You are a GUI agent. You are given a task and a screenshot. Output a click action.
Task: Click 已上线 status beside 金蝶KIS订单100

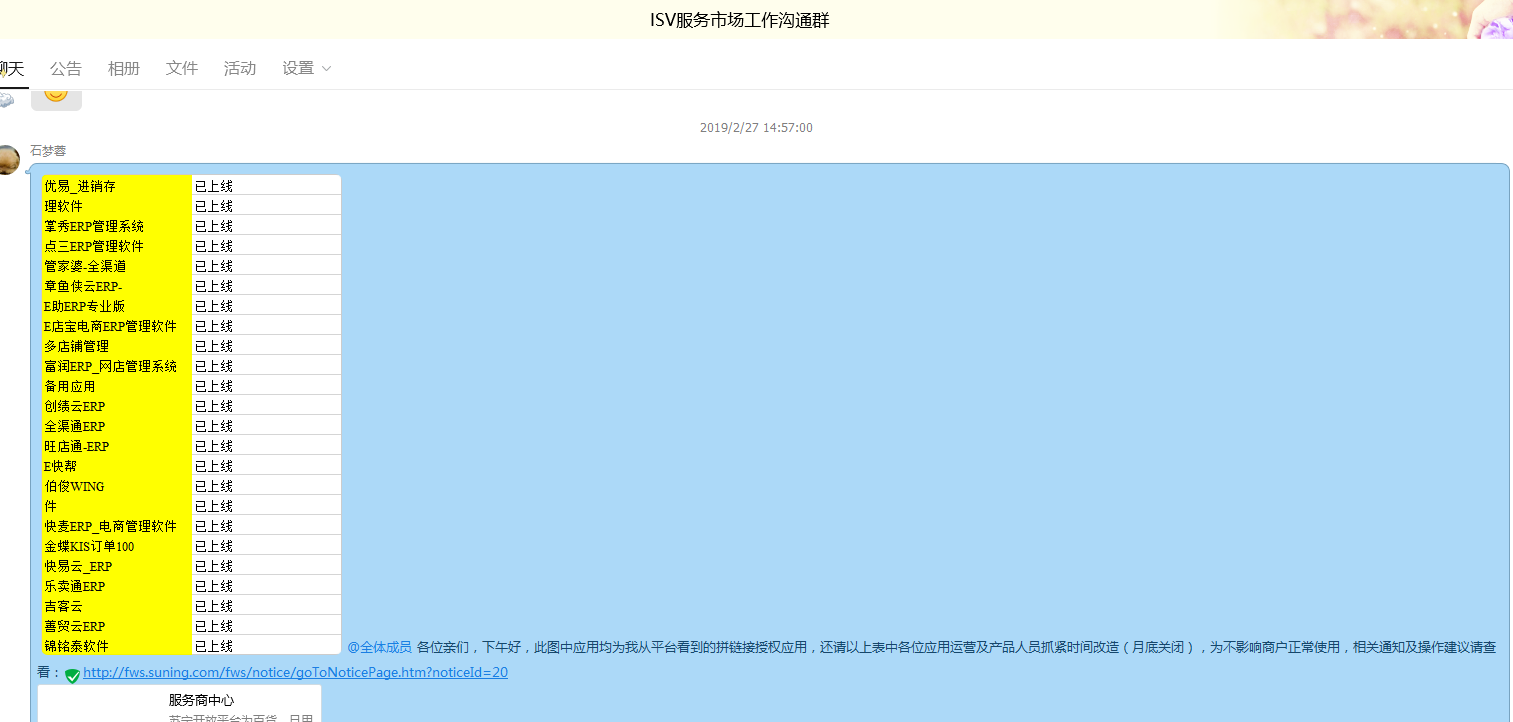(x=266, y=546)
